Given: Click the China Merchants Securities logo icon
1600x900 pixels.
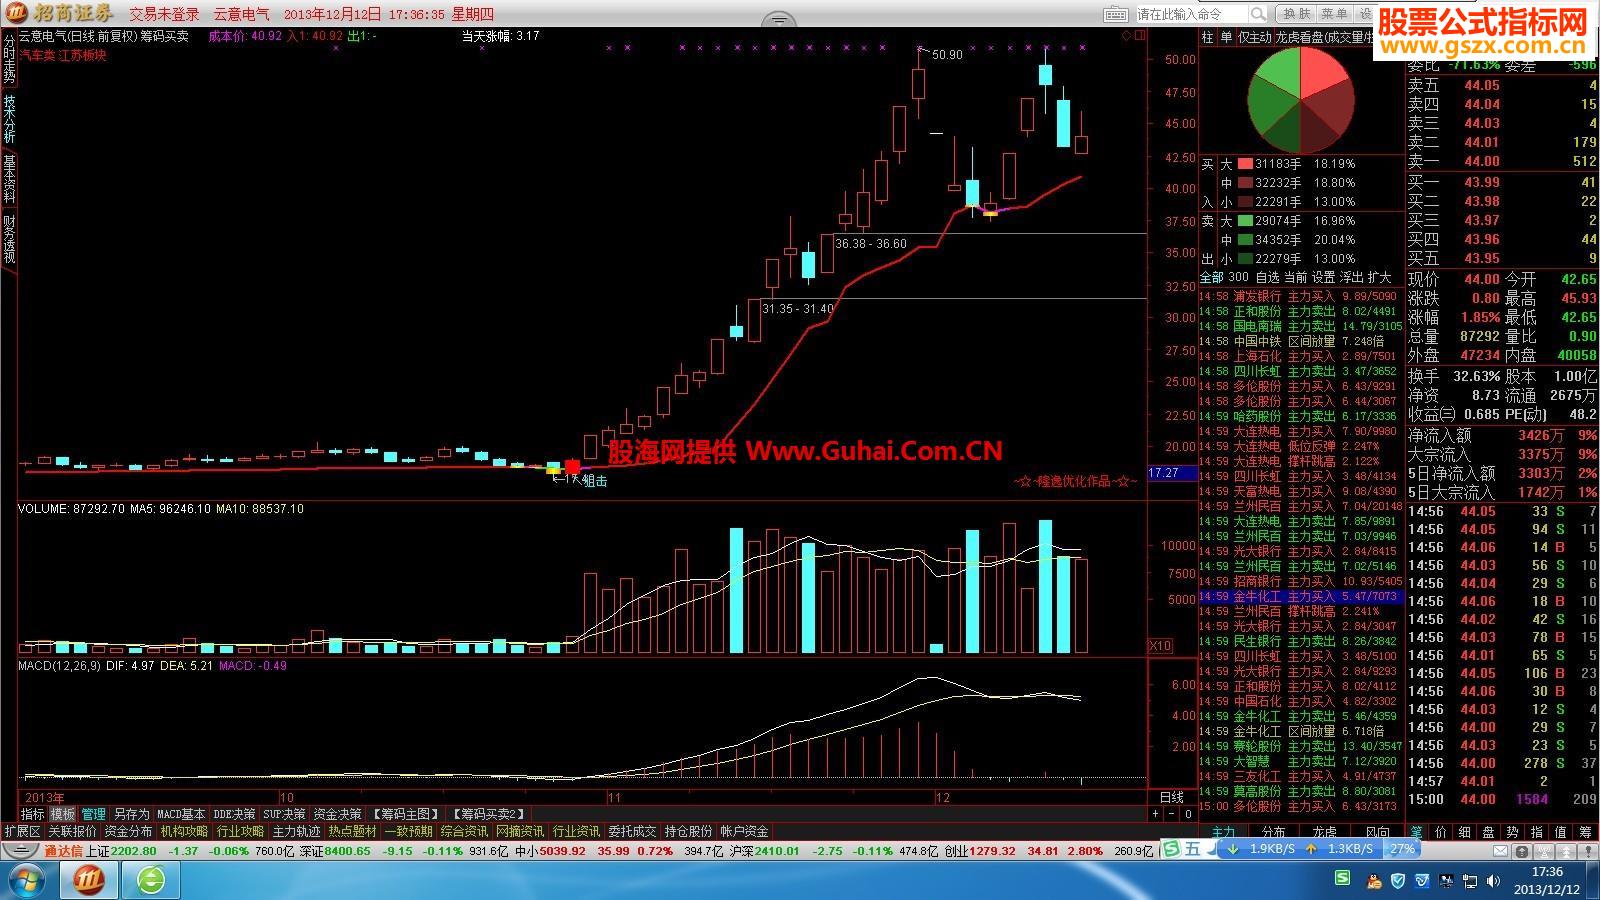Looking at the screenshot, I should [x=15, y=13].
